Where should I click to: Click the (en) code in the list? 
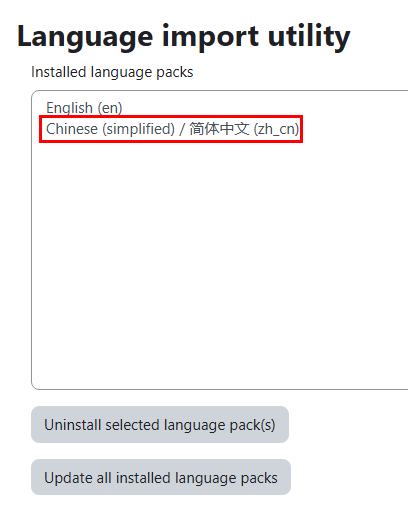pos(110,108)
